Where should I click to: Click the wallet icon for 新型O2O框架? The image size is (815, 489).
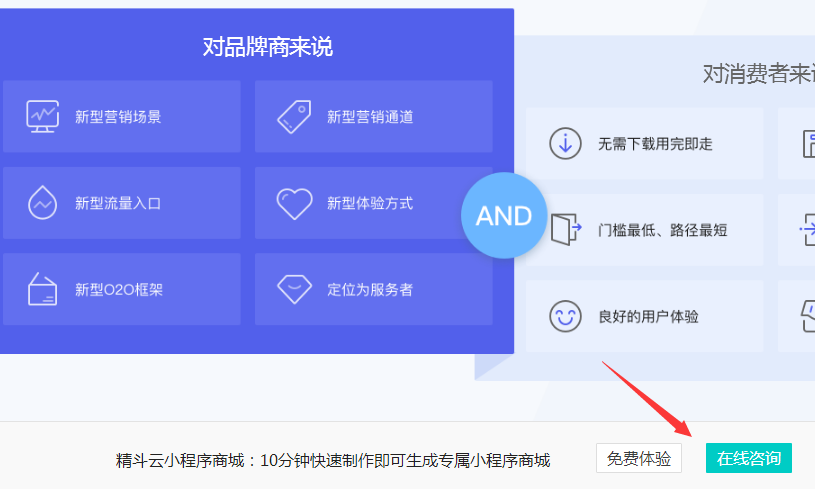pos(43,289)
